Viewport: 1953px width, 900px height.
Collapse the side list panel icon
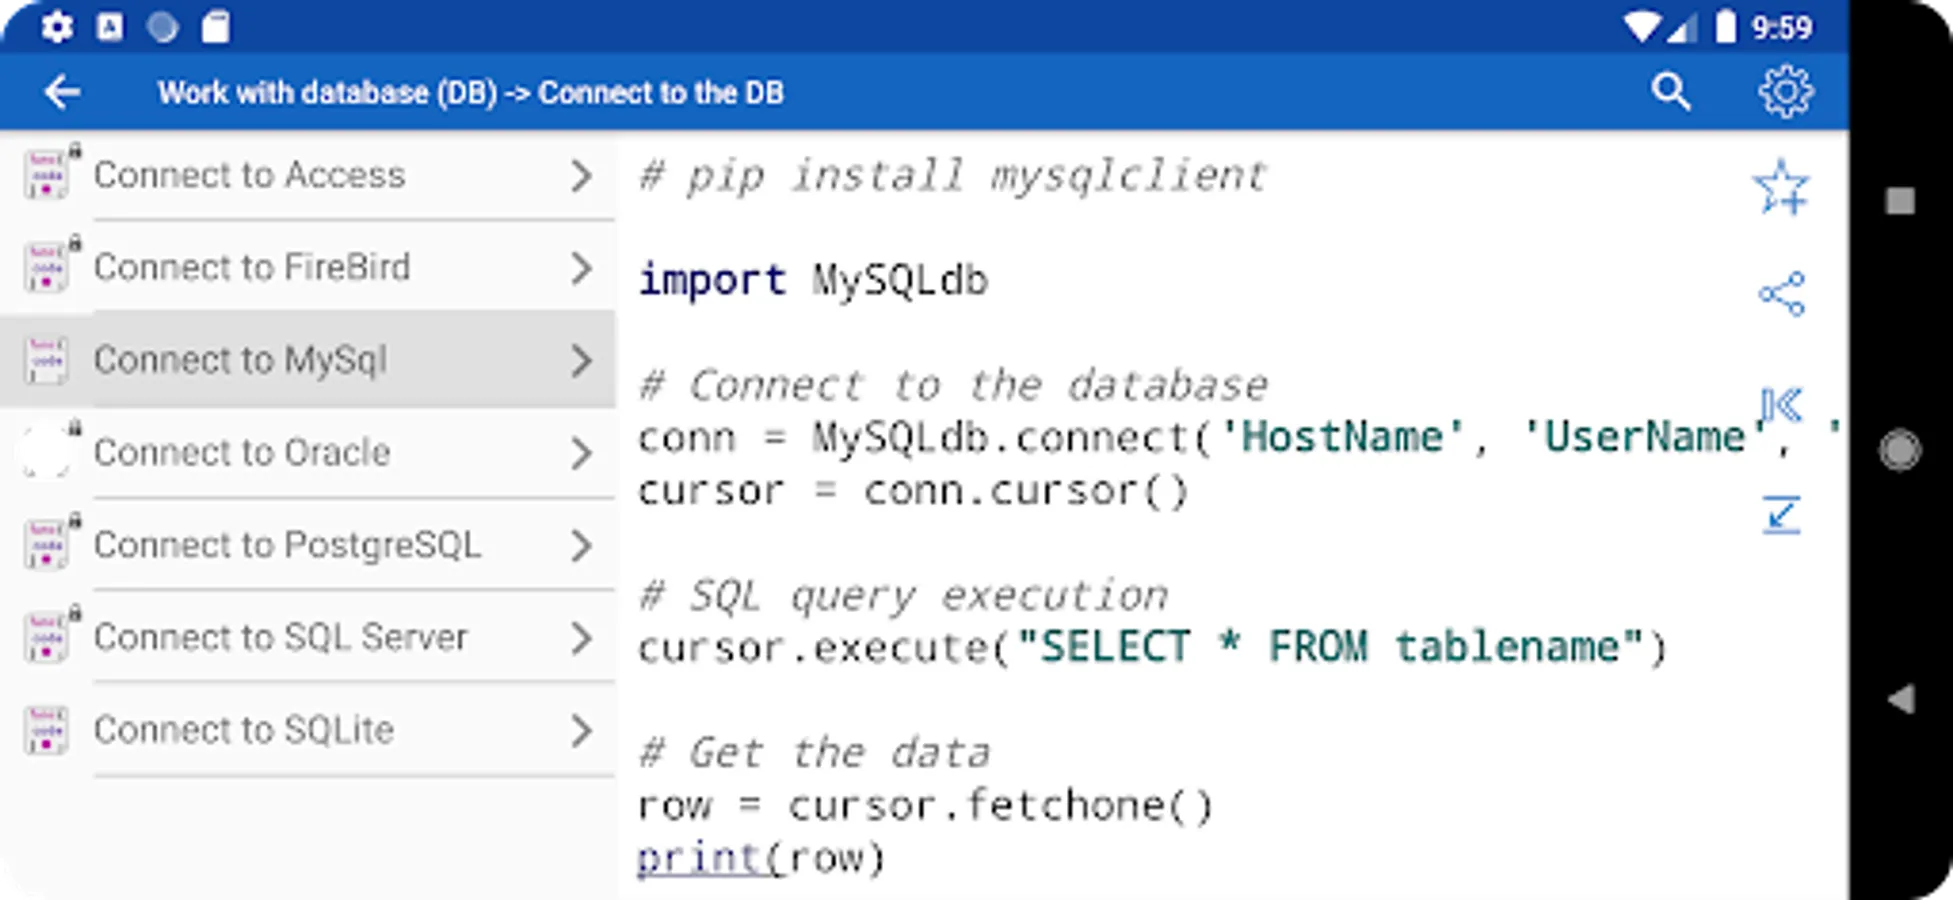pyautogui.click(x=1781, y=405)
